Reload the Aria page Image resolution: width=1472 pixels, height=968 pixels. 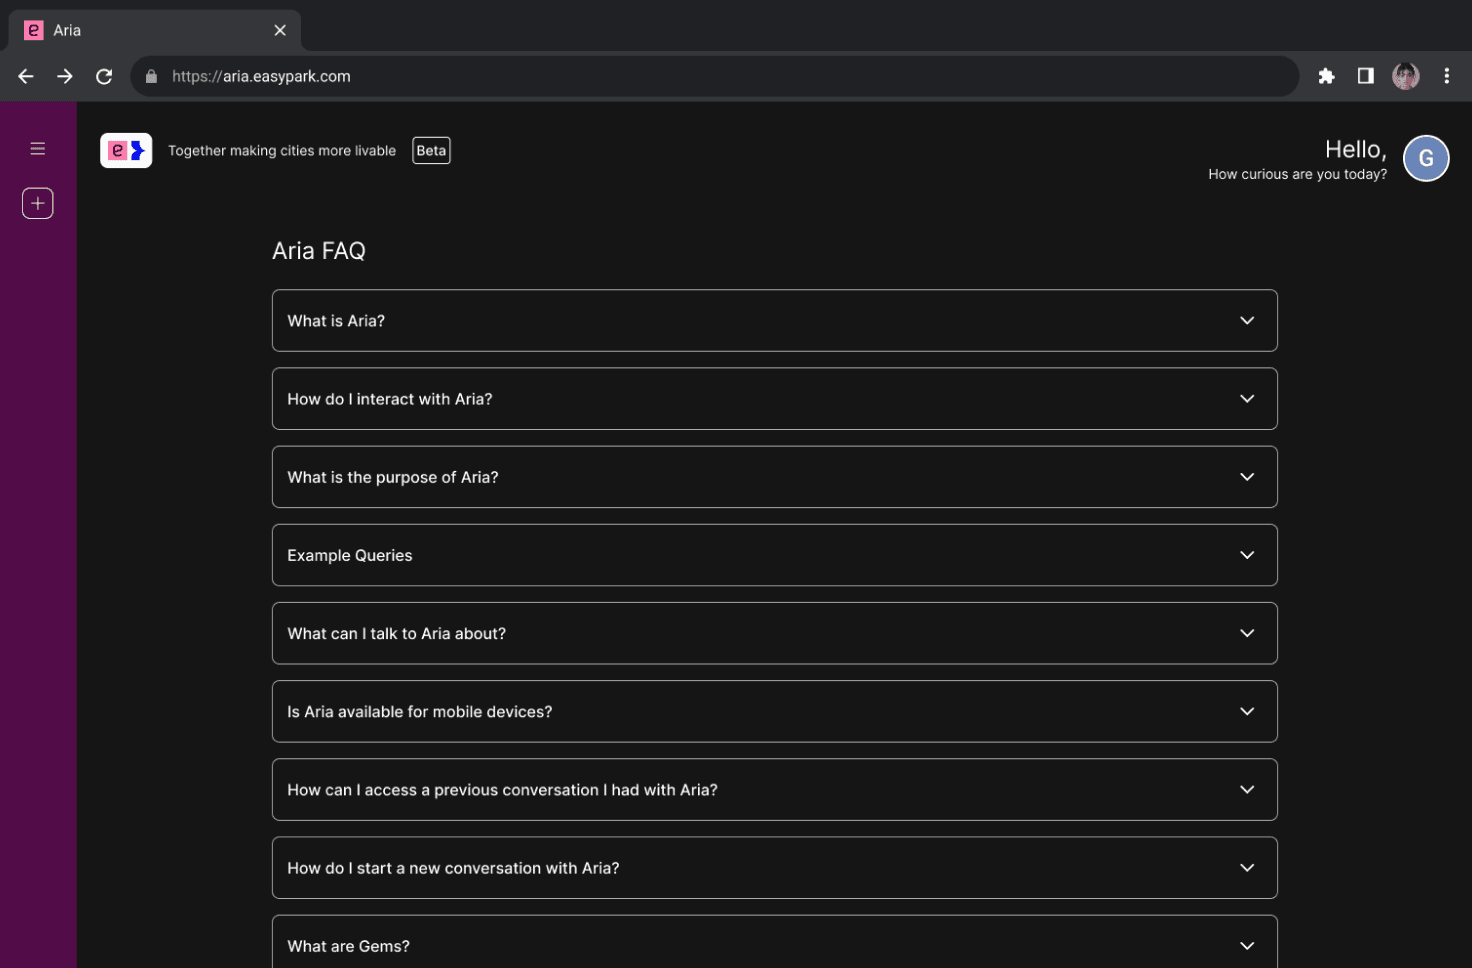(104, 76)
